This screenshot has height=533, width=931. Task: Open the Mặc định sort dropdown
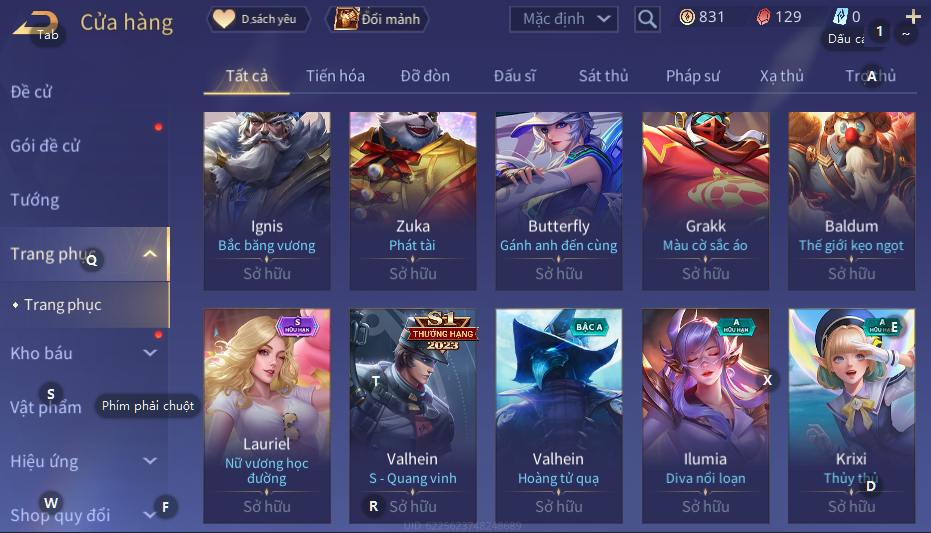[x=563, y=19]
